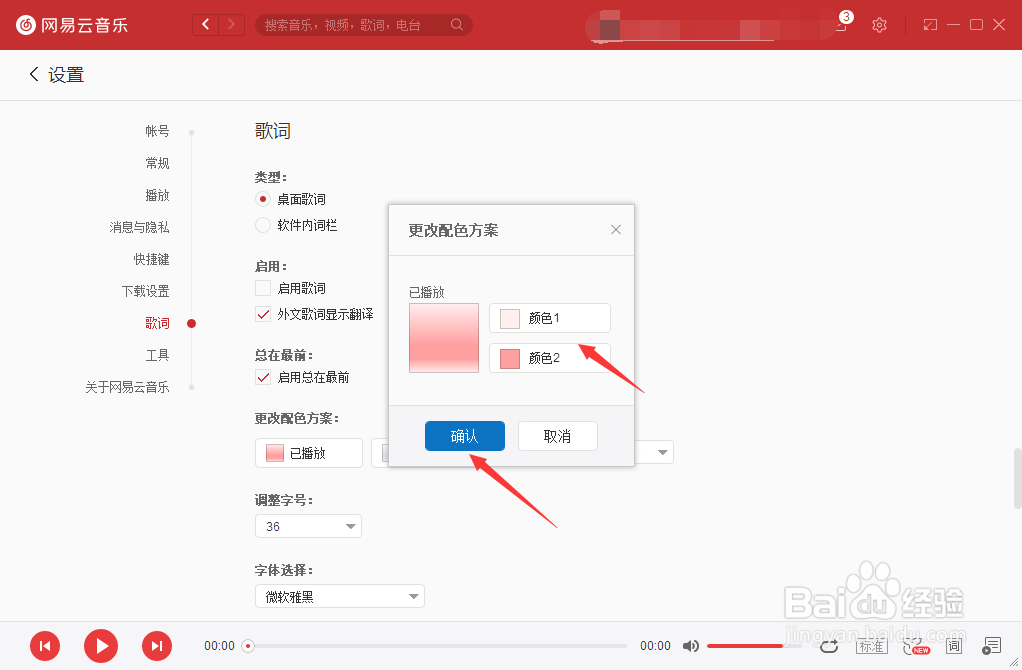Viewport: 1022px width, 670px height.
Task: Open the settings gear icon
Action: (x=879, y=24)
